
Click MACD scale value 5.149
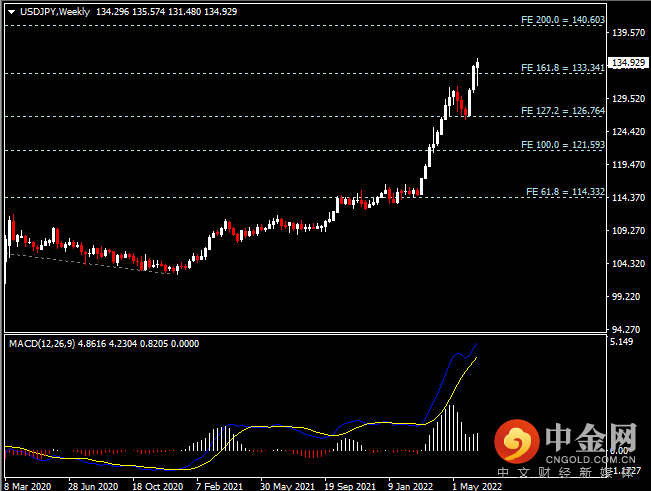pos(622,342)
